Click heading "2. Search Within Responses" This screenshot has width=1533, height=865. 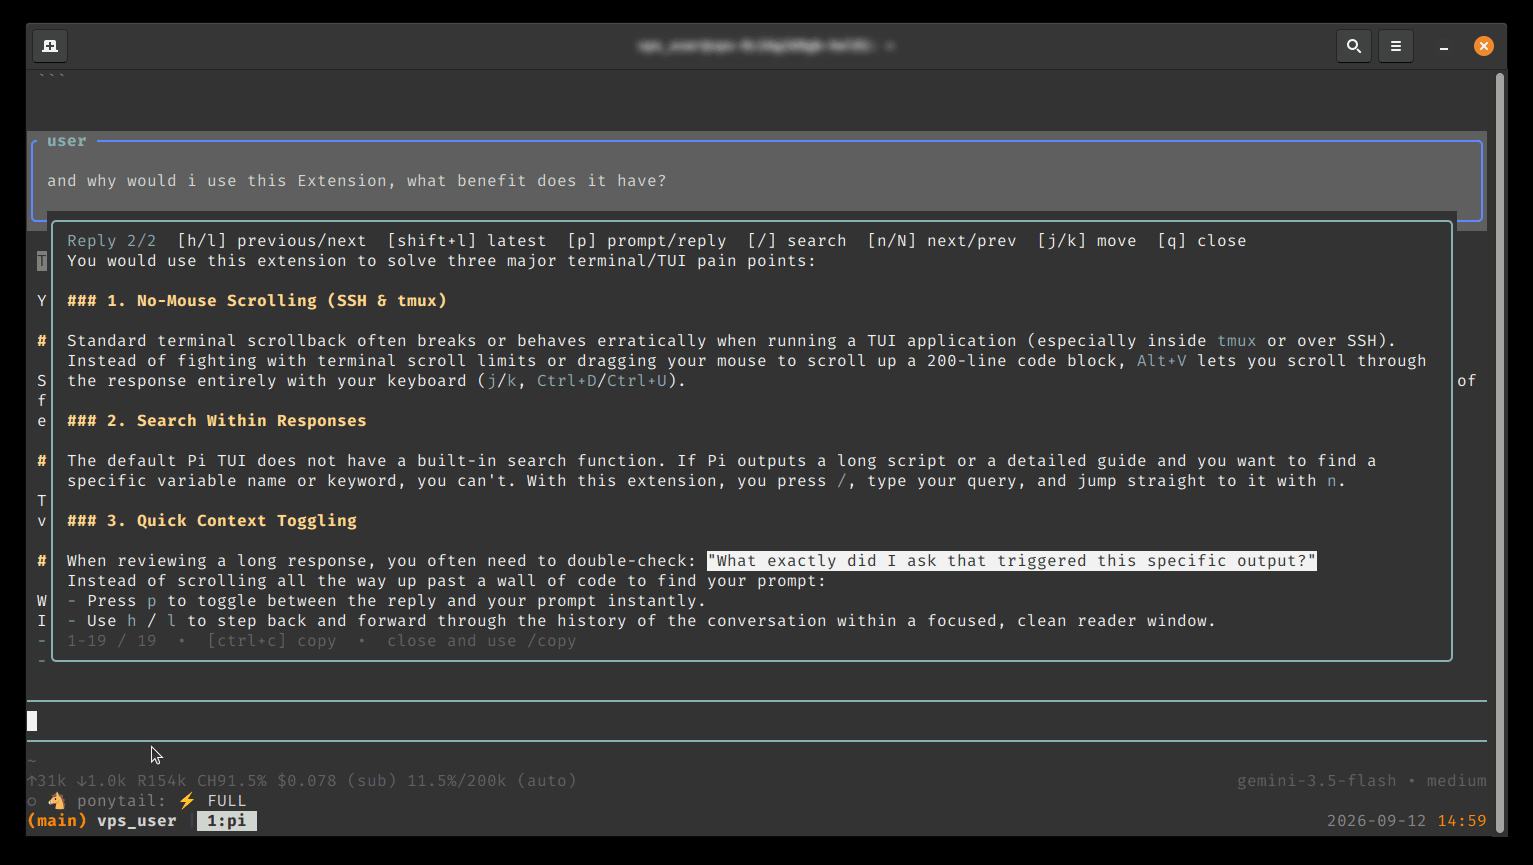point(217,421)
